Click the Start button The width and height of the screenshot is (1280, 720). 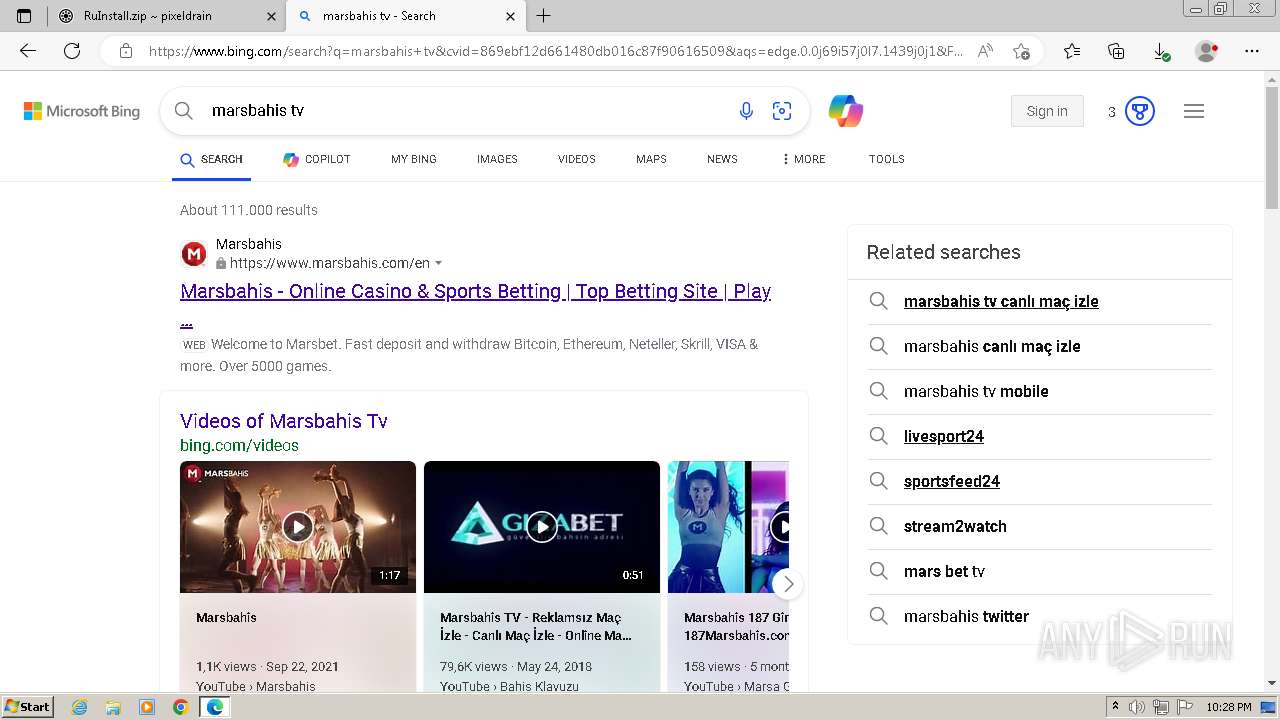tap(28, 707)
